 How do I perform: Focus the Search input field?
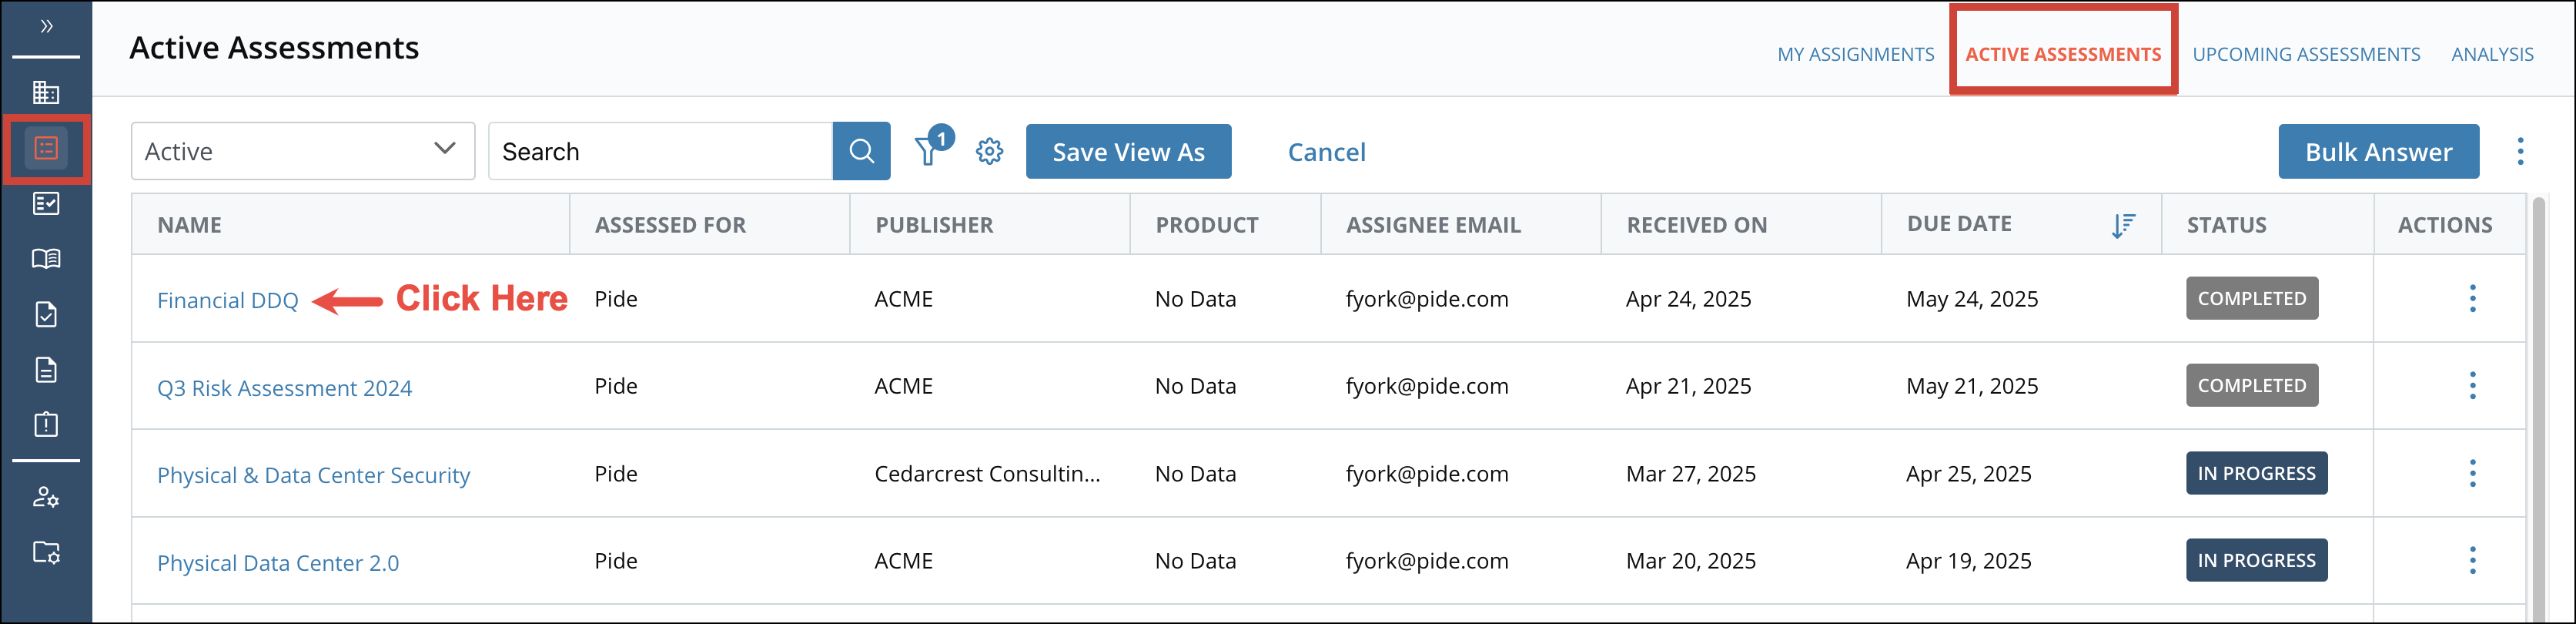[660, 151]
